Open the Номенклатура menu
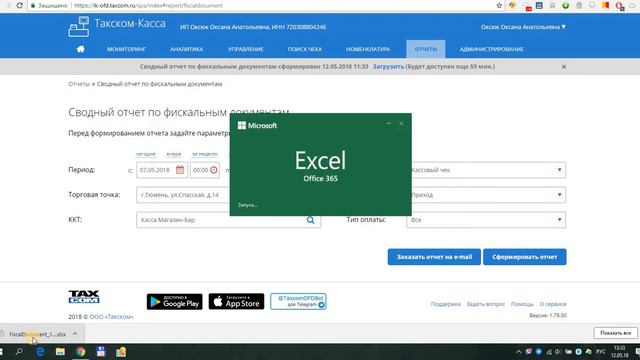 [368, 49]
